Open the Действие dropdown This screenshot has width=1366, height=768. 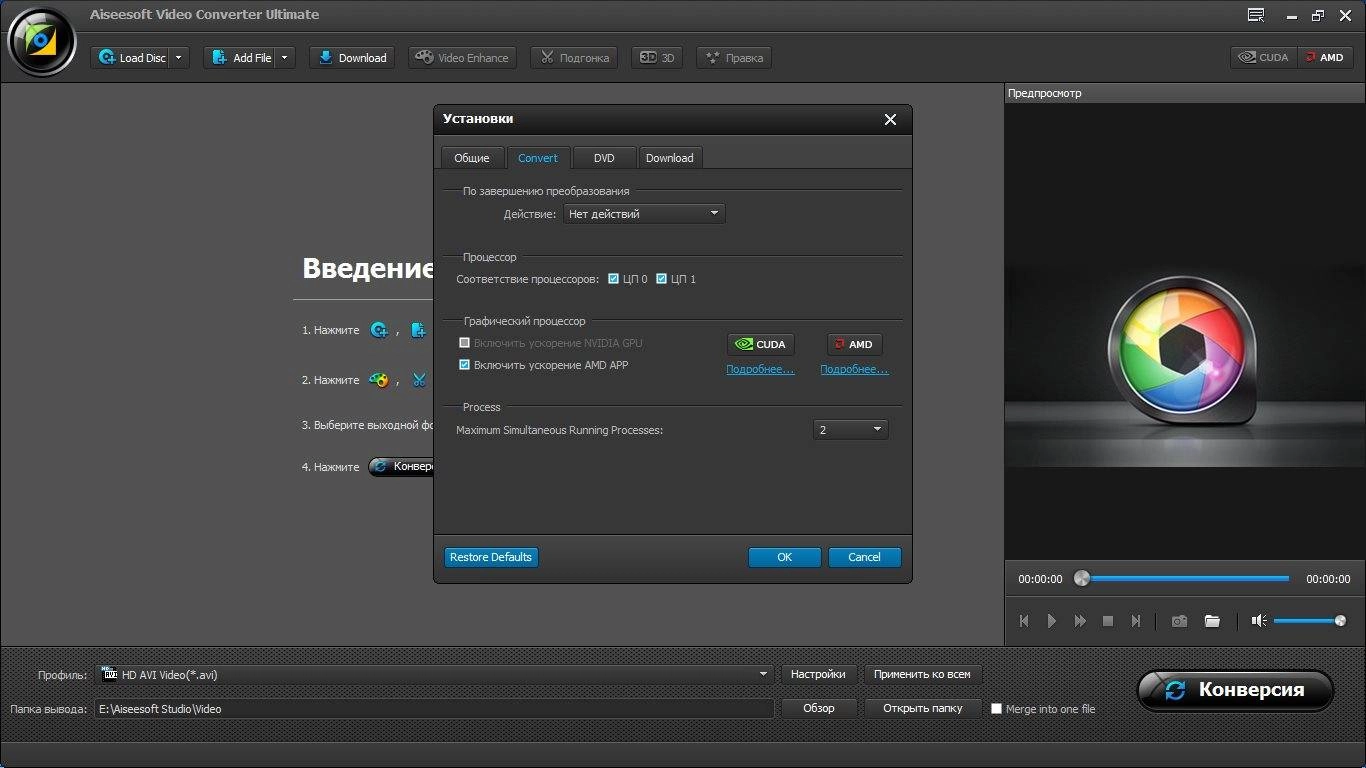coord(644,214)
